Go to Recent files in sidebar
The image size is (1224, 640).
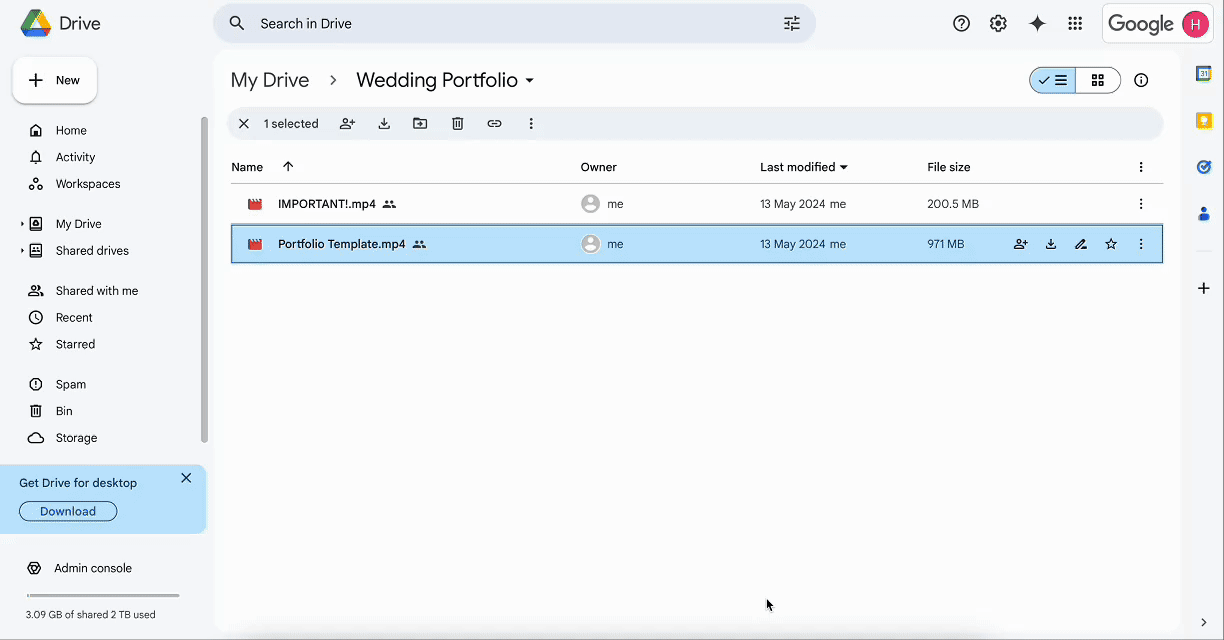pos(74,318)
